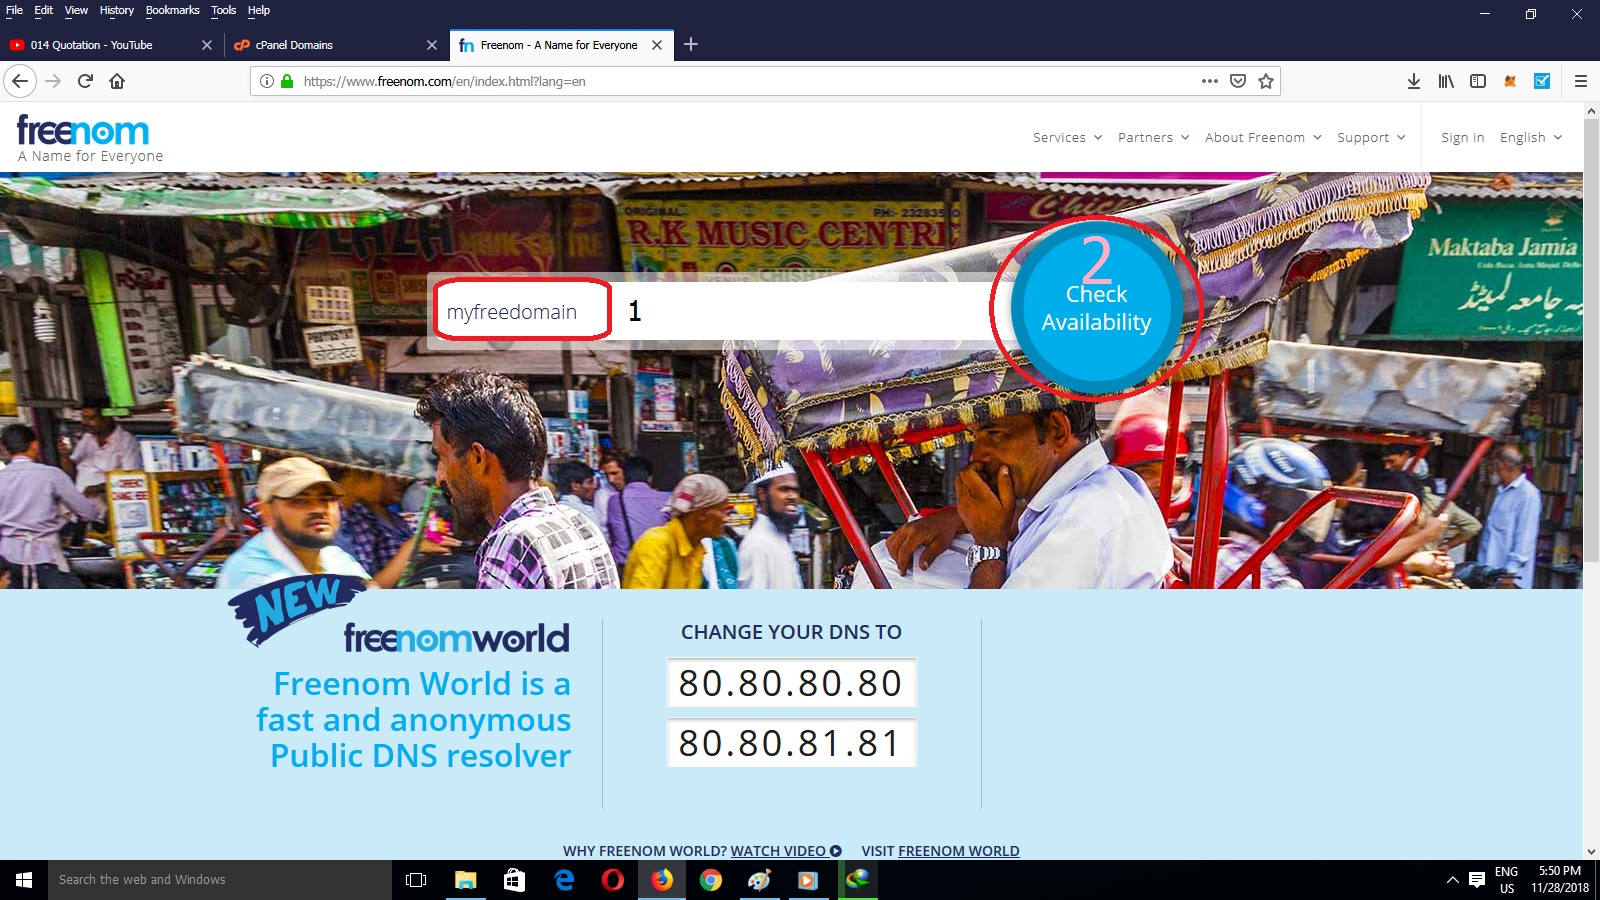
Task: Open the Firefox hamburger menu
Action: pyautogui.click(x=1581, y=81)
